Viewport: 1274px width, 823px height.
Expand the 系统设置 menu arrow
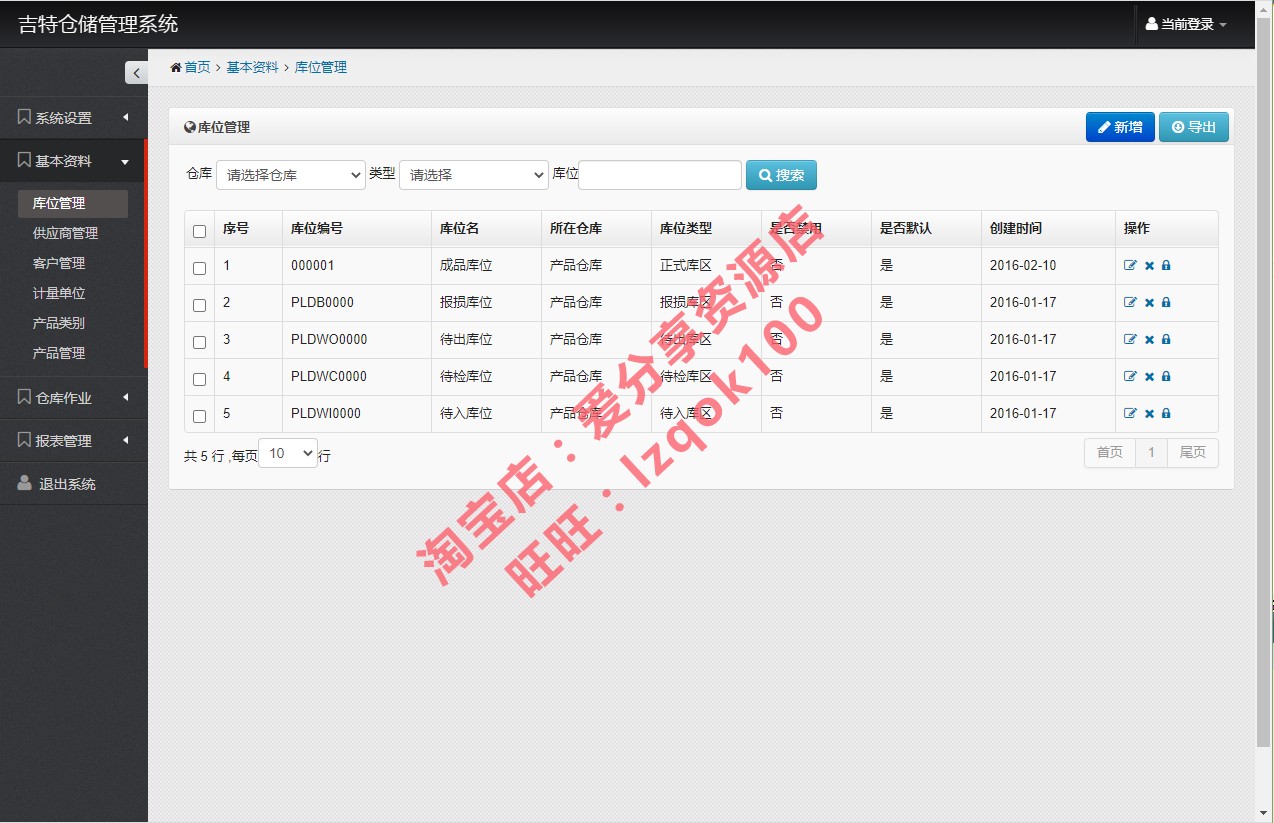tap(126, 117)
